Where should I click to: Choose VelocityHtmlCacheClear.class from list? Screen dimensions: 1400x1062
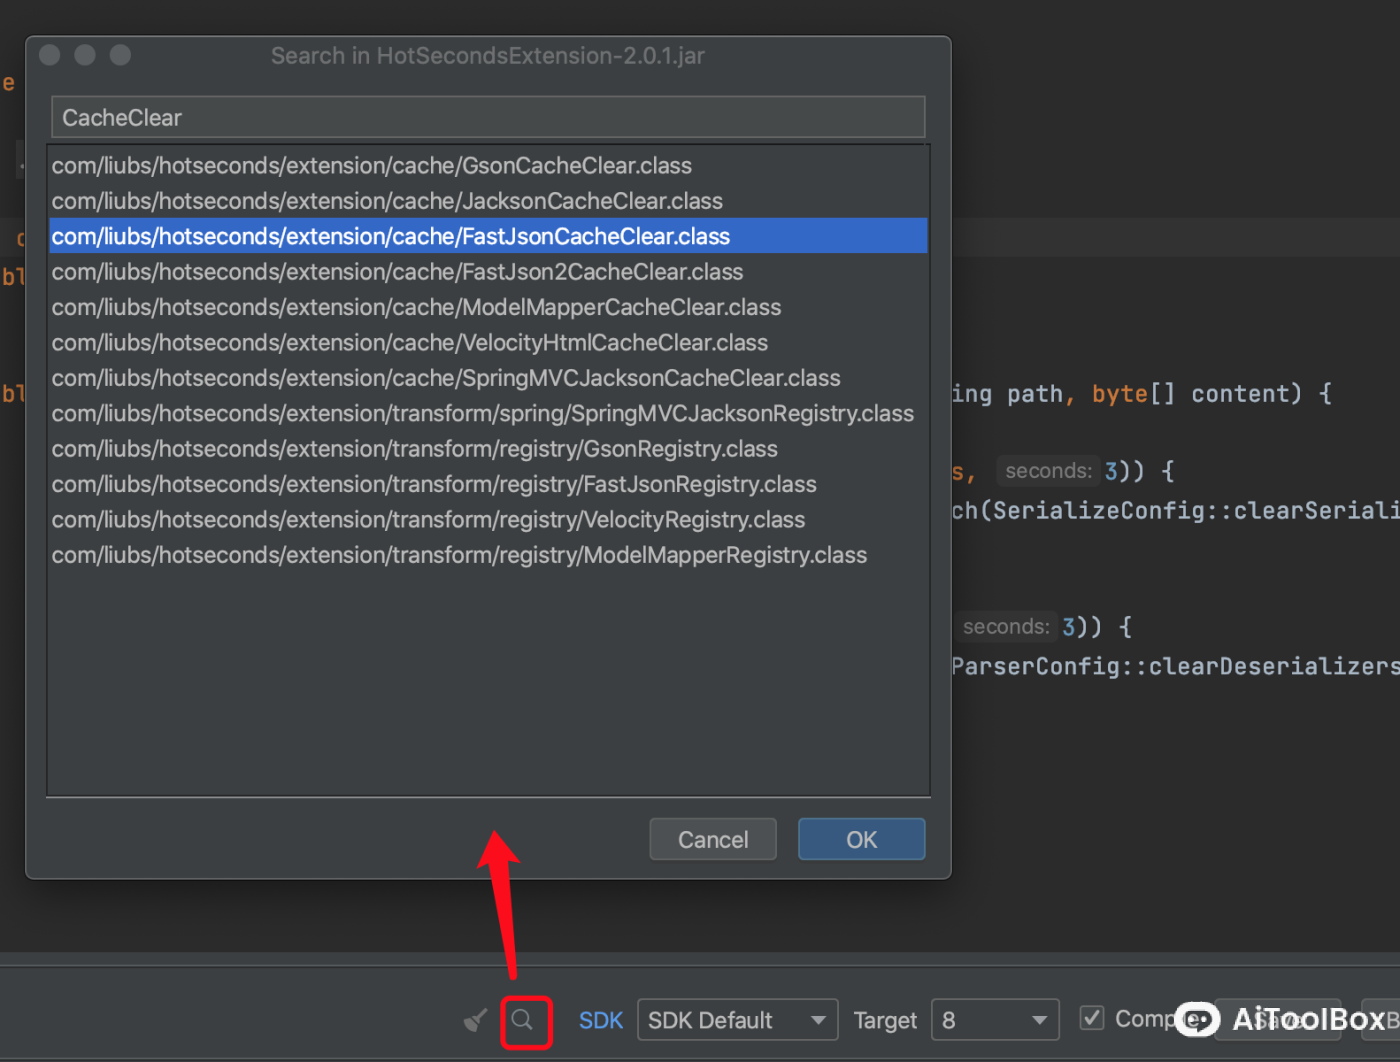click(x=410, y=343)
